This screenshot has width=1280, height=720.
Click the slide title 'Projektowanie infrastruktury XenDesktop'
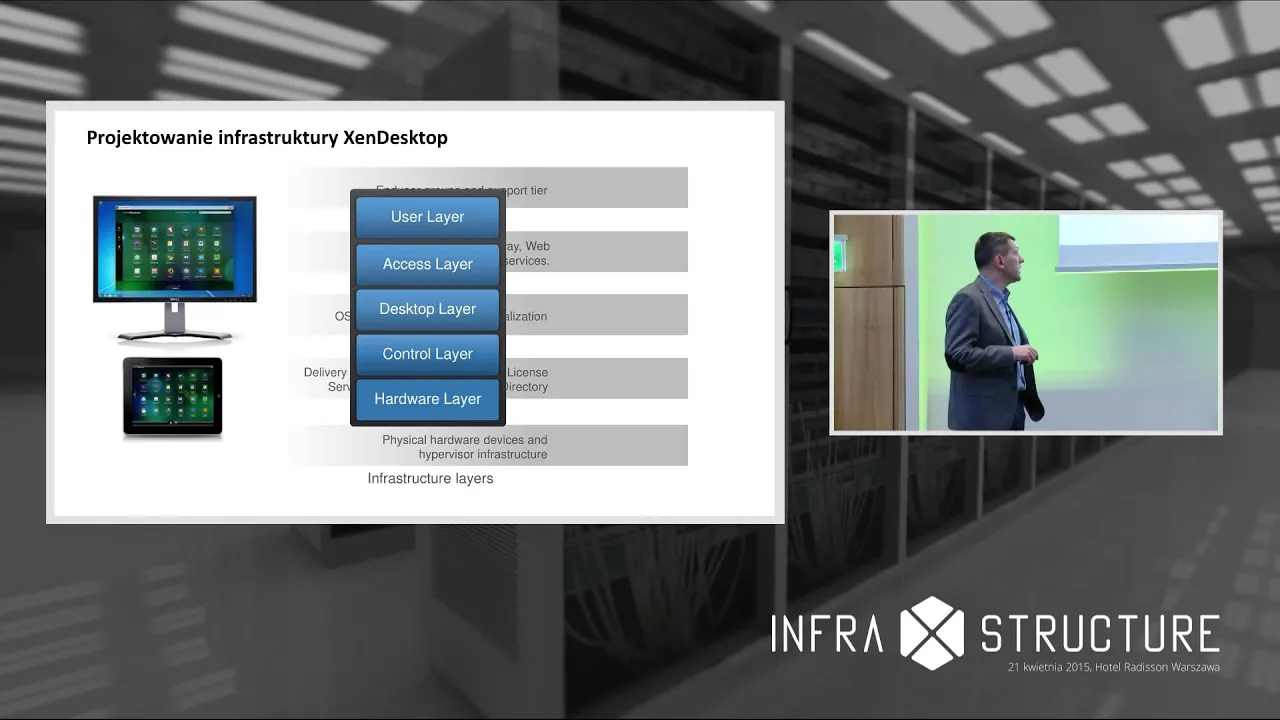(267, 138)
